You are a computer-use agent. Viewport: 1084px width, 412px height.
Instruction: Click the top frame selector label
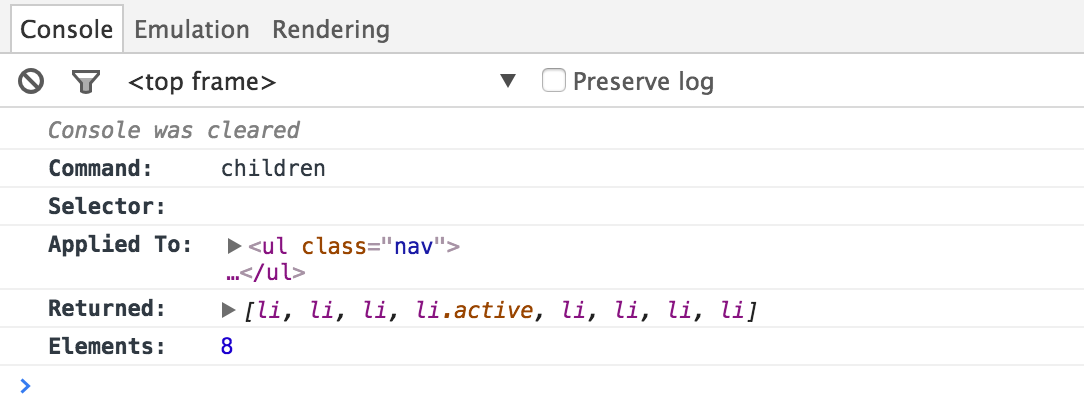[202, 81]
